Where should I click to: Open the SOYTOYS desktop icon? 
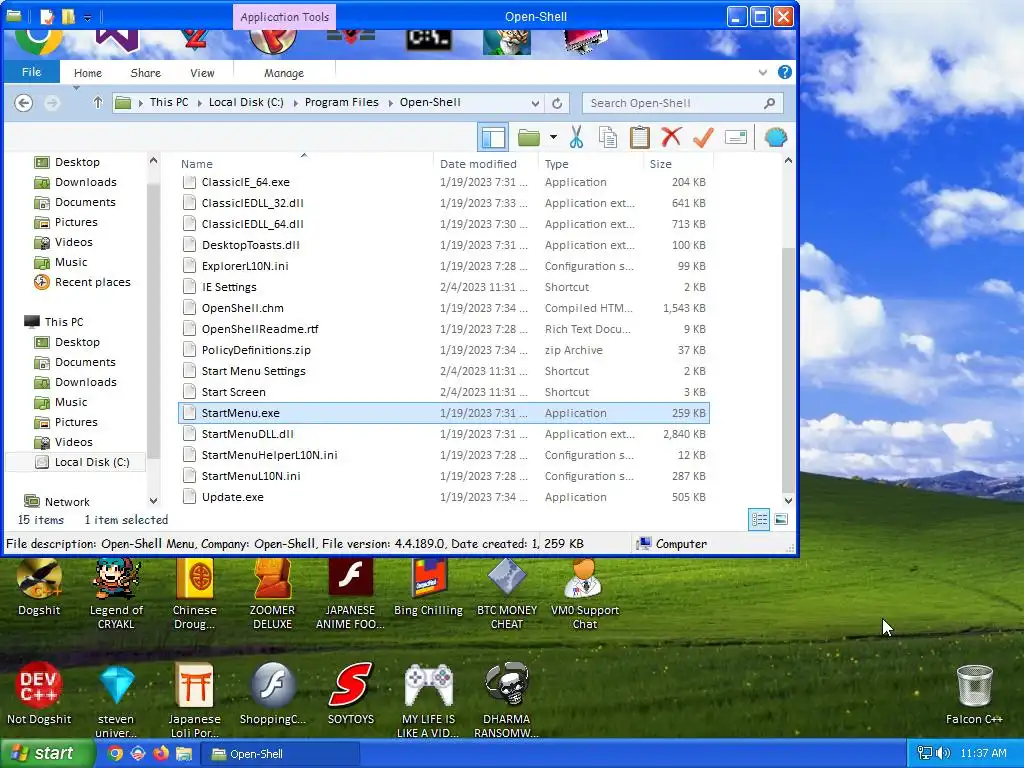[351, 694]
